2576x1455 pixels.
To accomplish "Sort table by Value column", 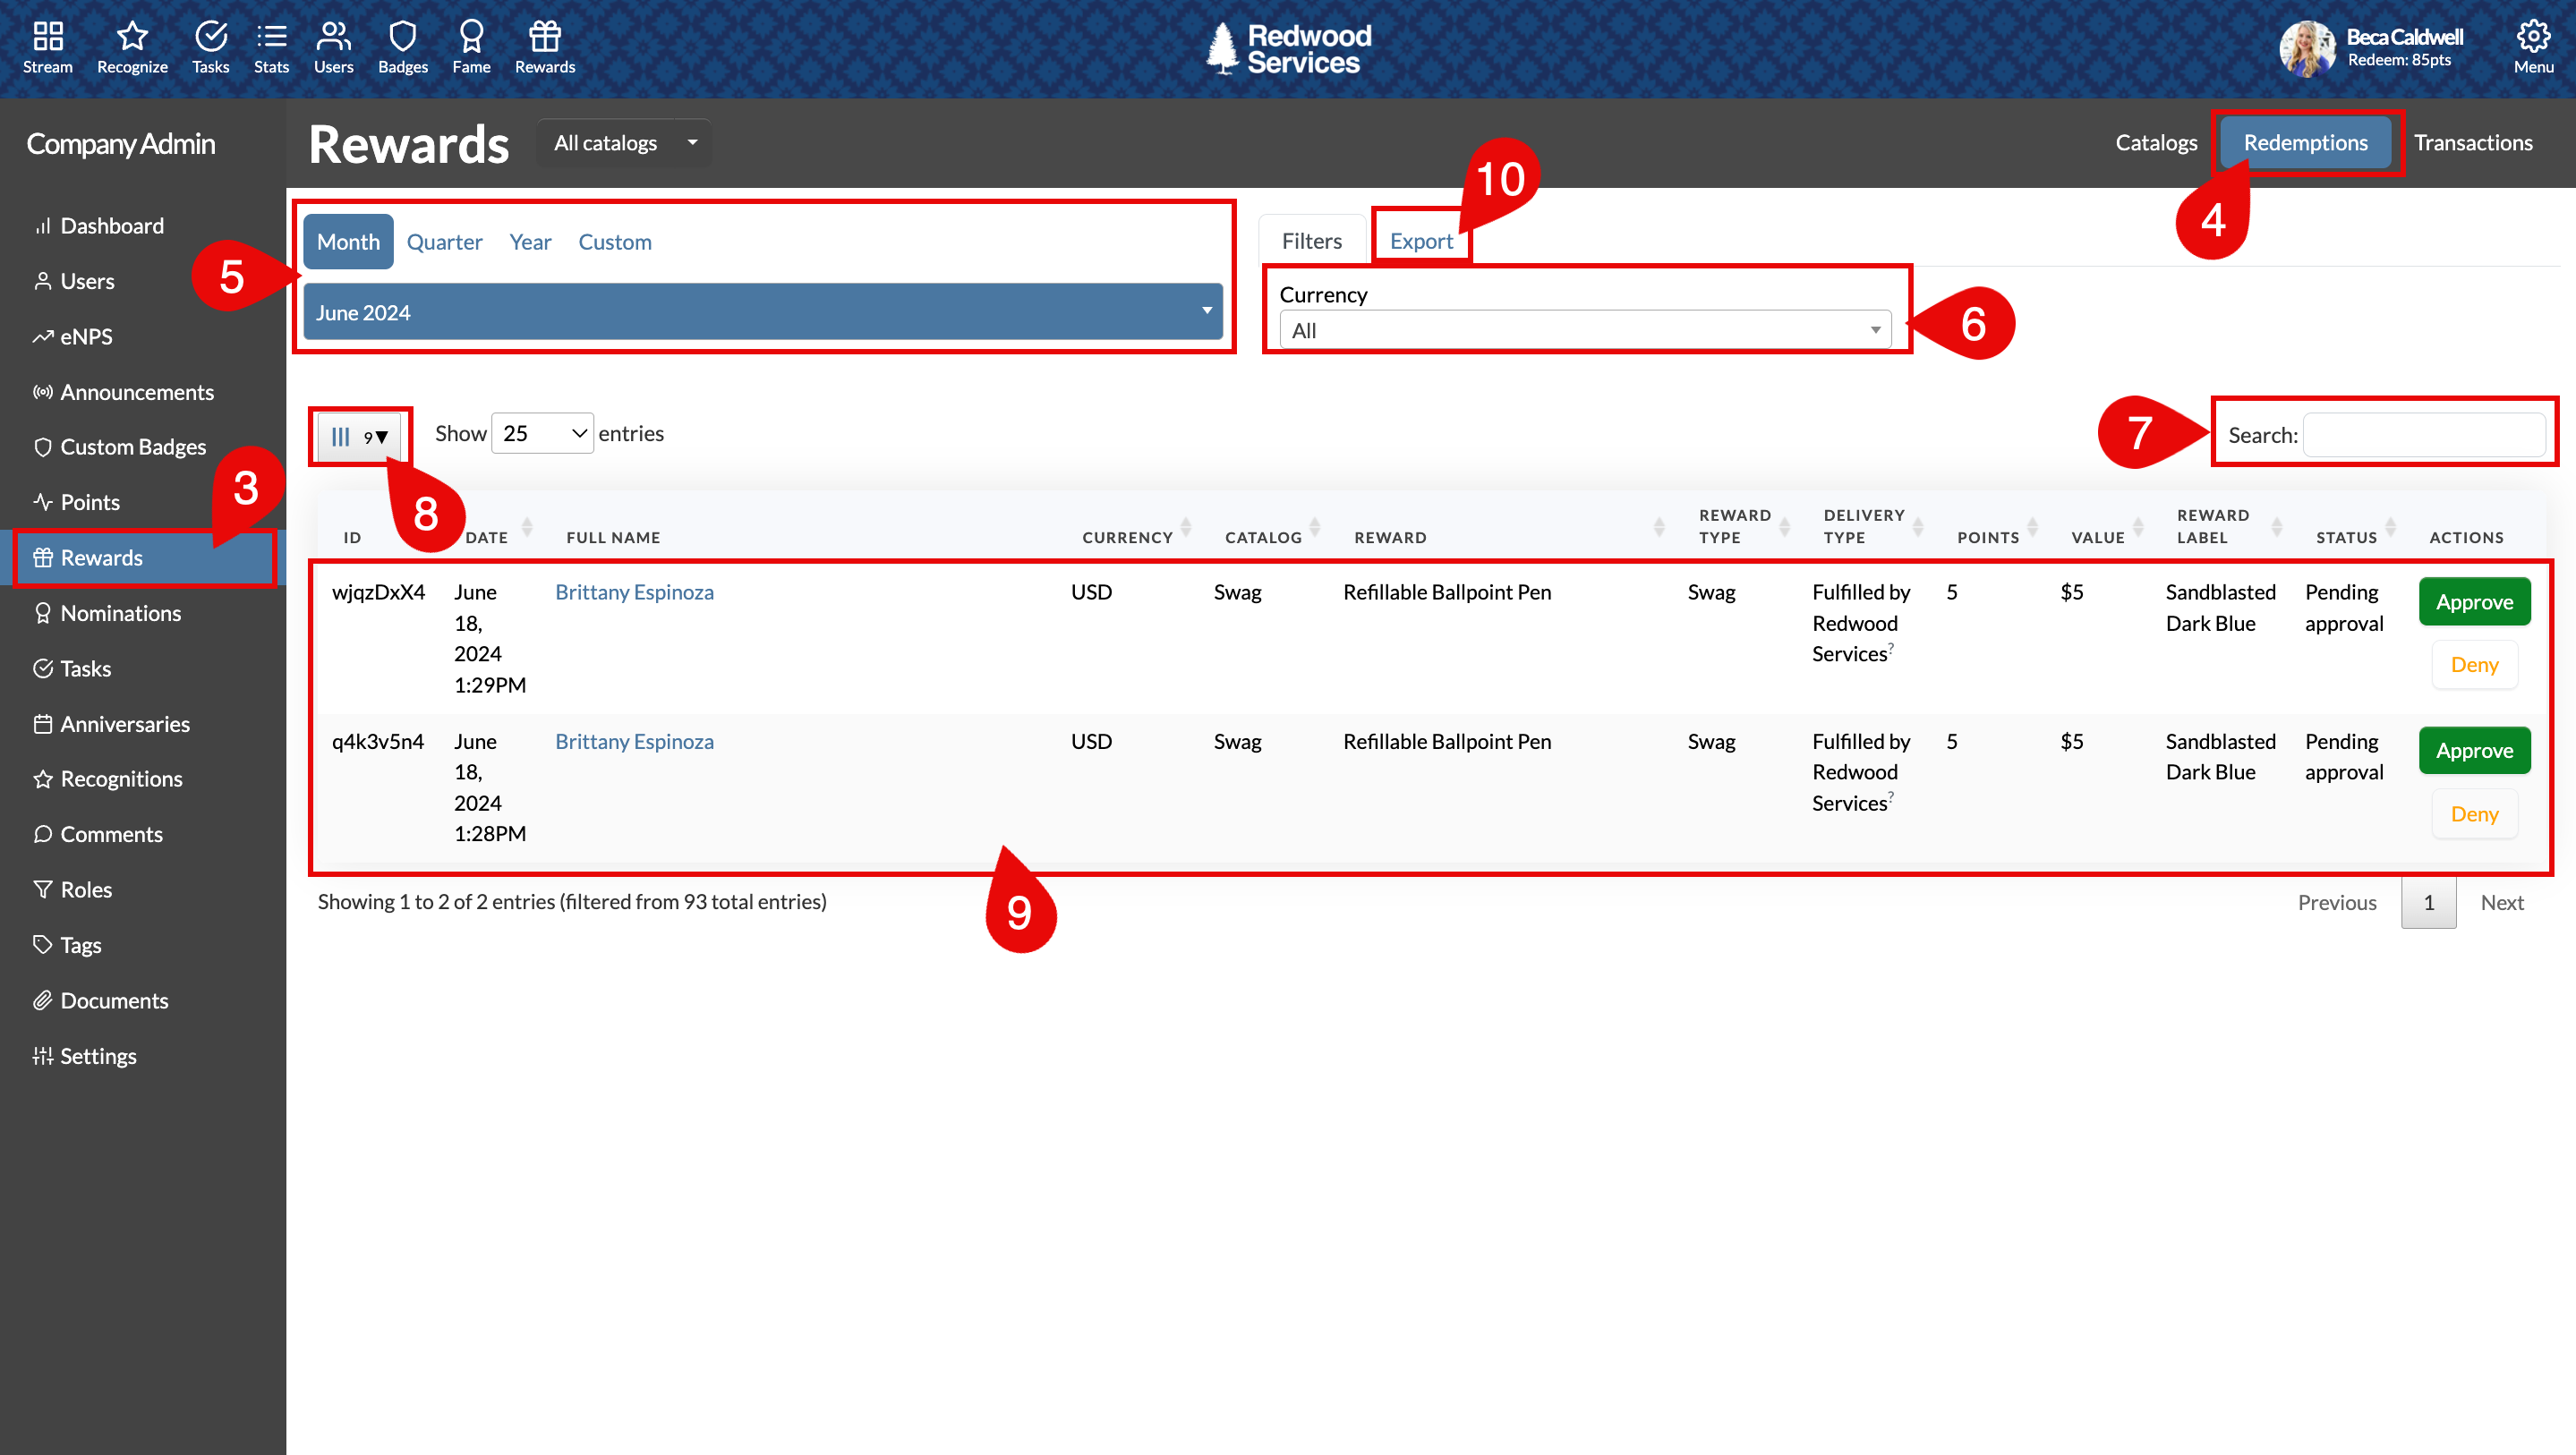I will 2107,527.
